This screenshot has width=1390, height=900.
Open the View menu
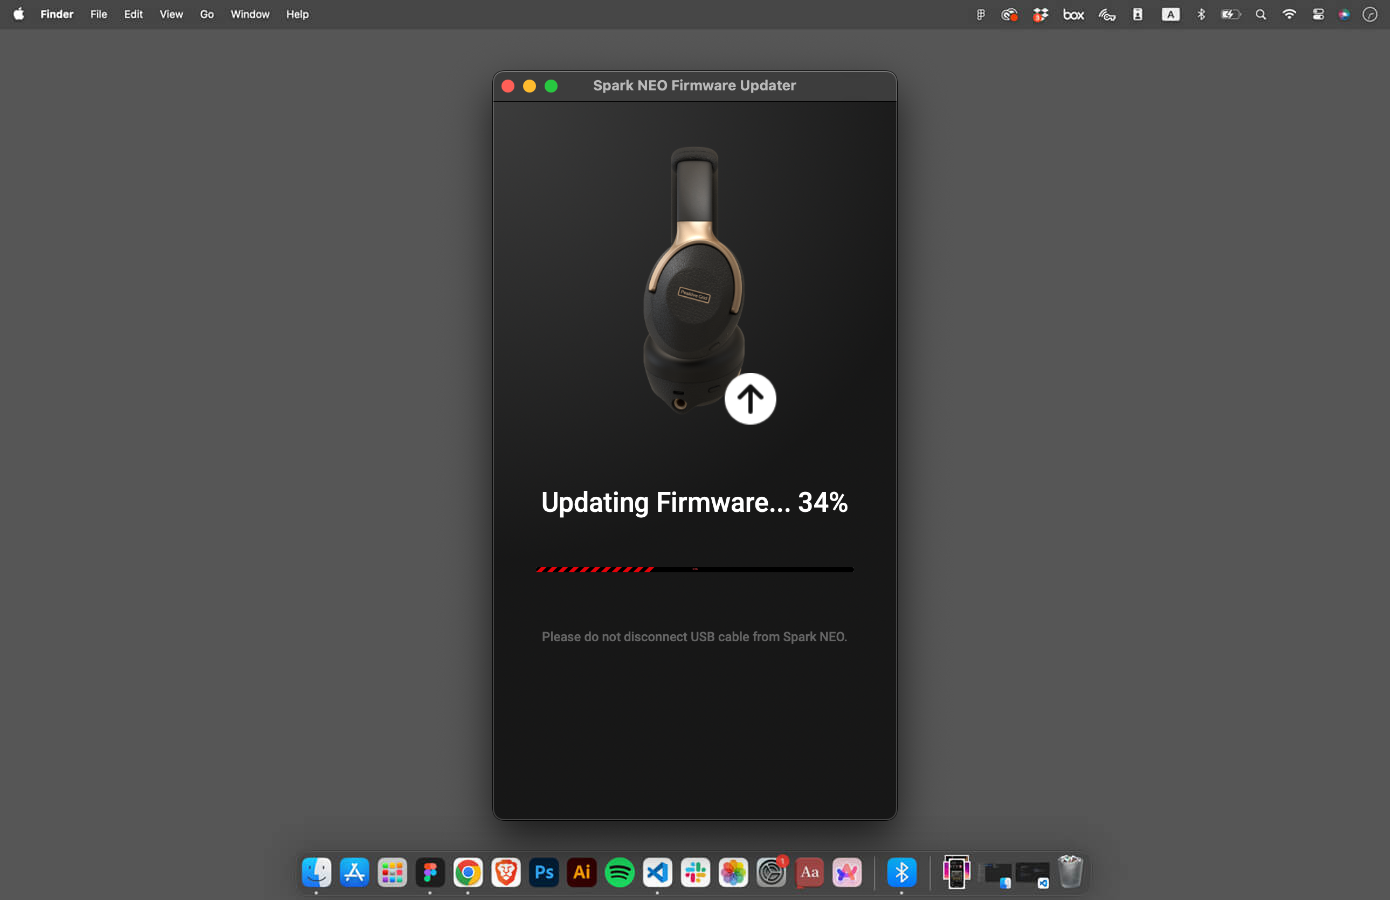click(172, 14)
